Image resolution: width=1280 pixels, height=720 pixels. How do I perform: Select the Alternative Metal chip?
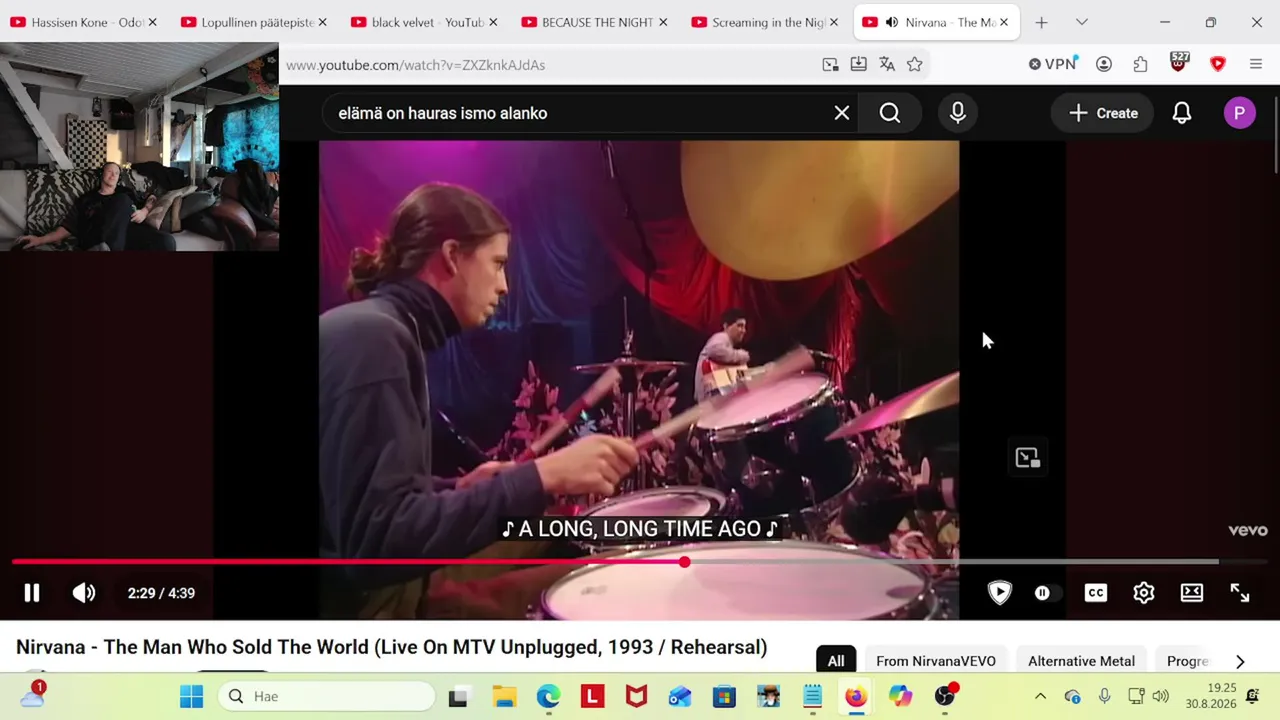tap(1081, 661)
